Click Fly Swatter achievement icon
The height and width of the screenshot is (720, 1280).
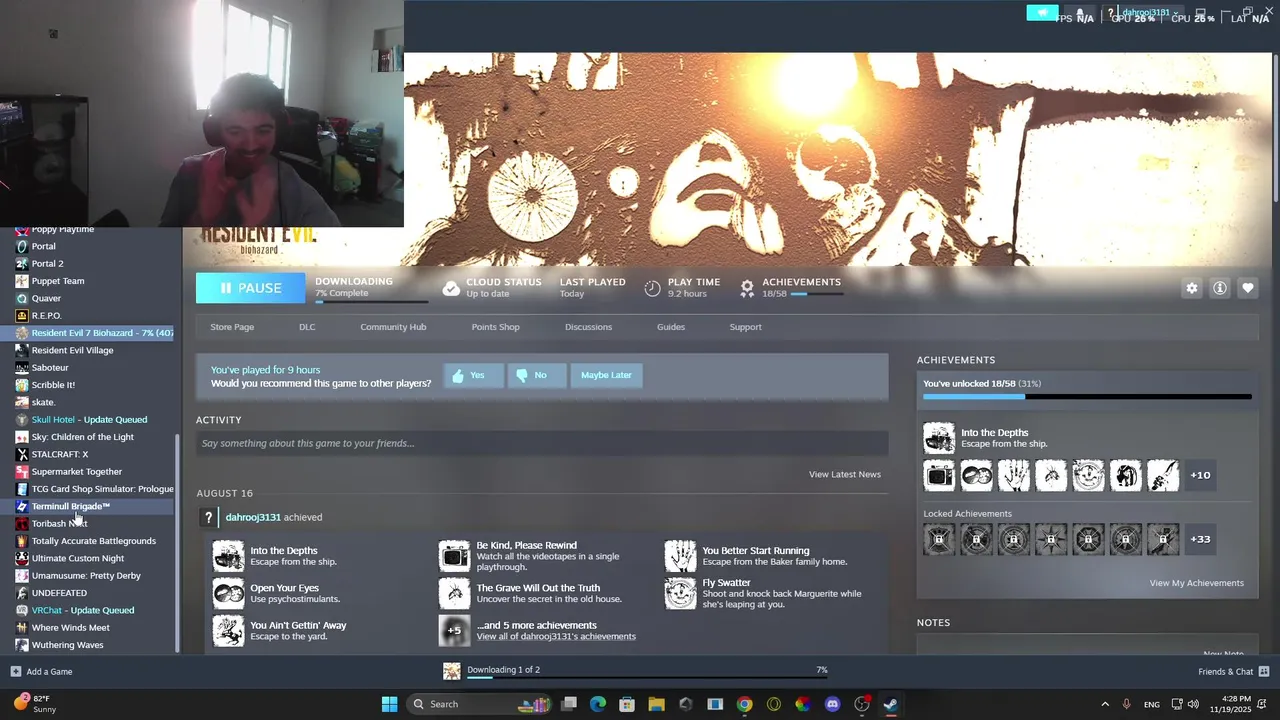point(680,593)
